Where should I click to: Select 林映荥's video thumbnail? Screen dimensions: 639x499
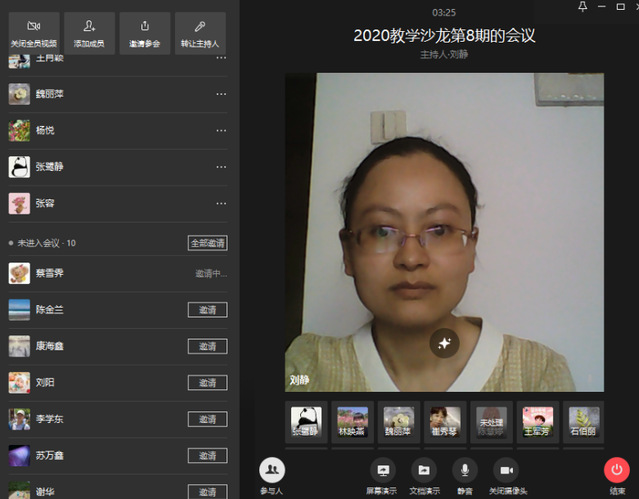point(352,421)
